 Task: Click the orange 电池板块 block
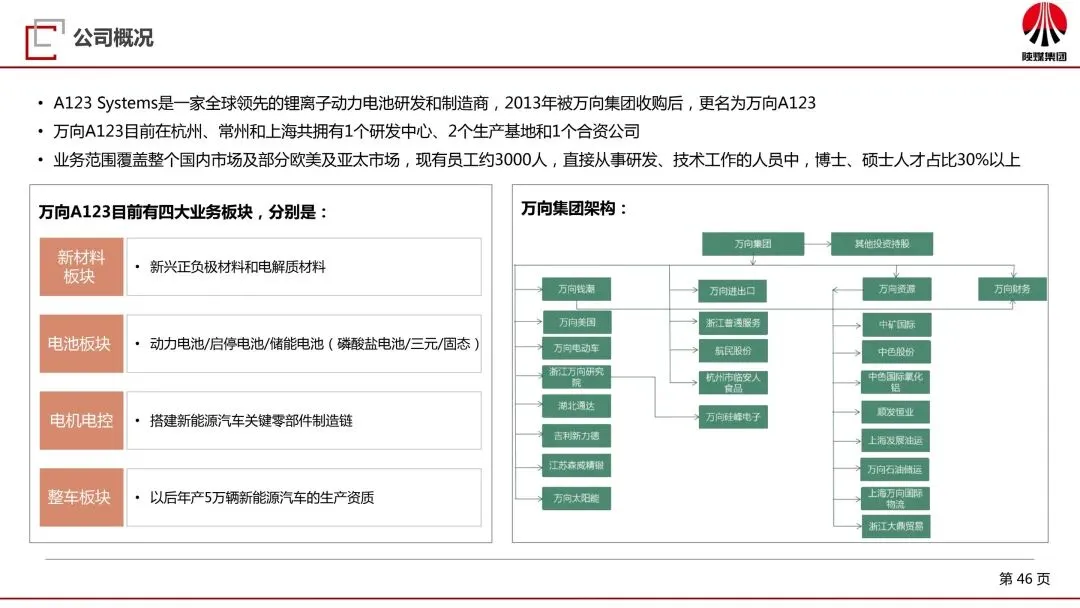[x=81, y=344]
